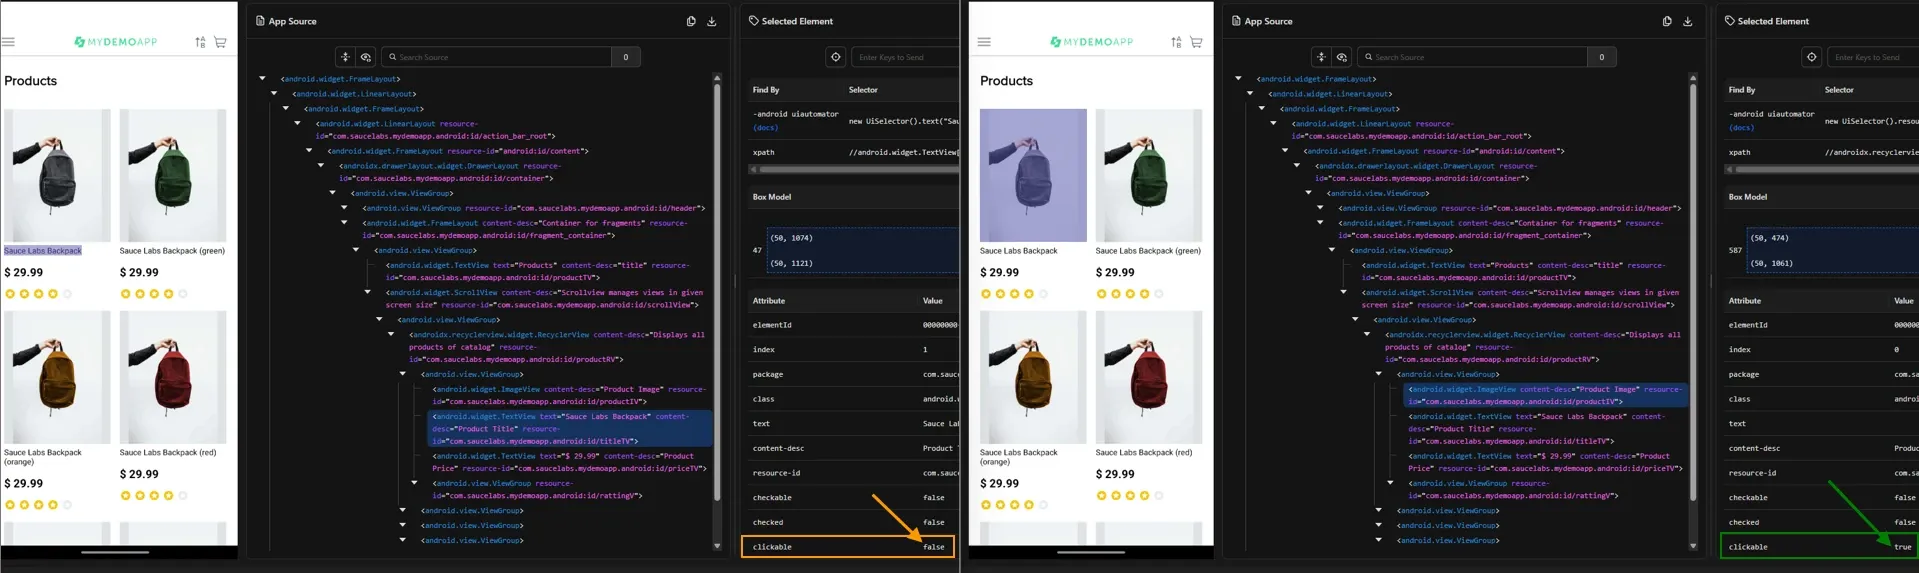
Task: Collapse the RecyclerView node in the right source tree
Action: pos(1367,334)
